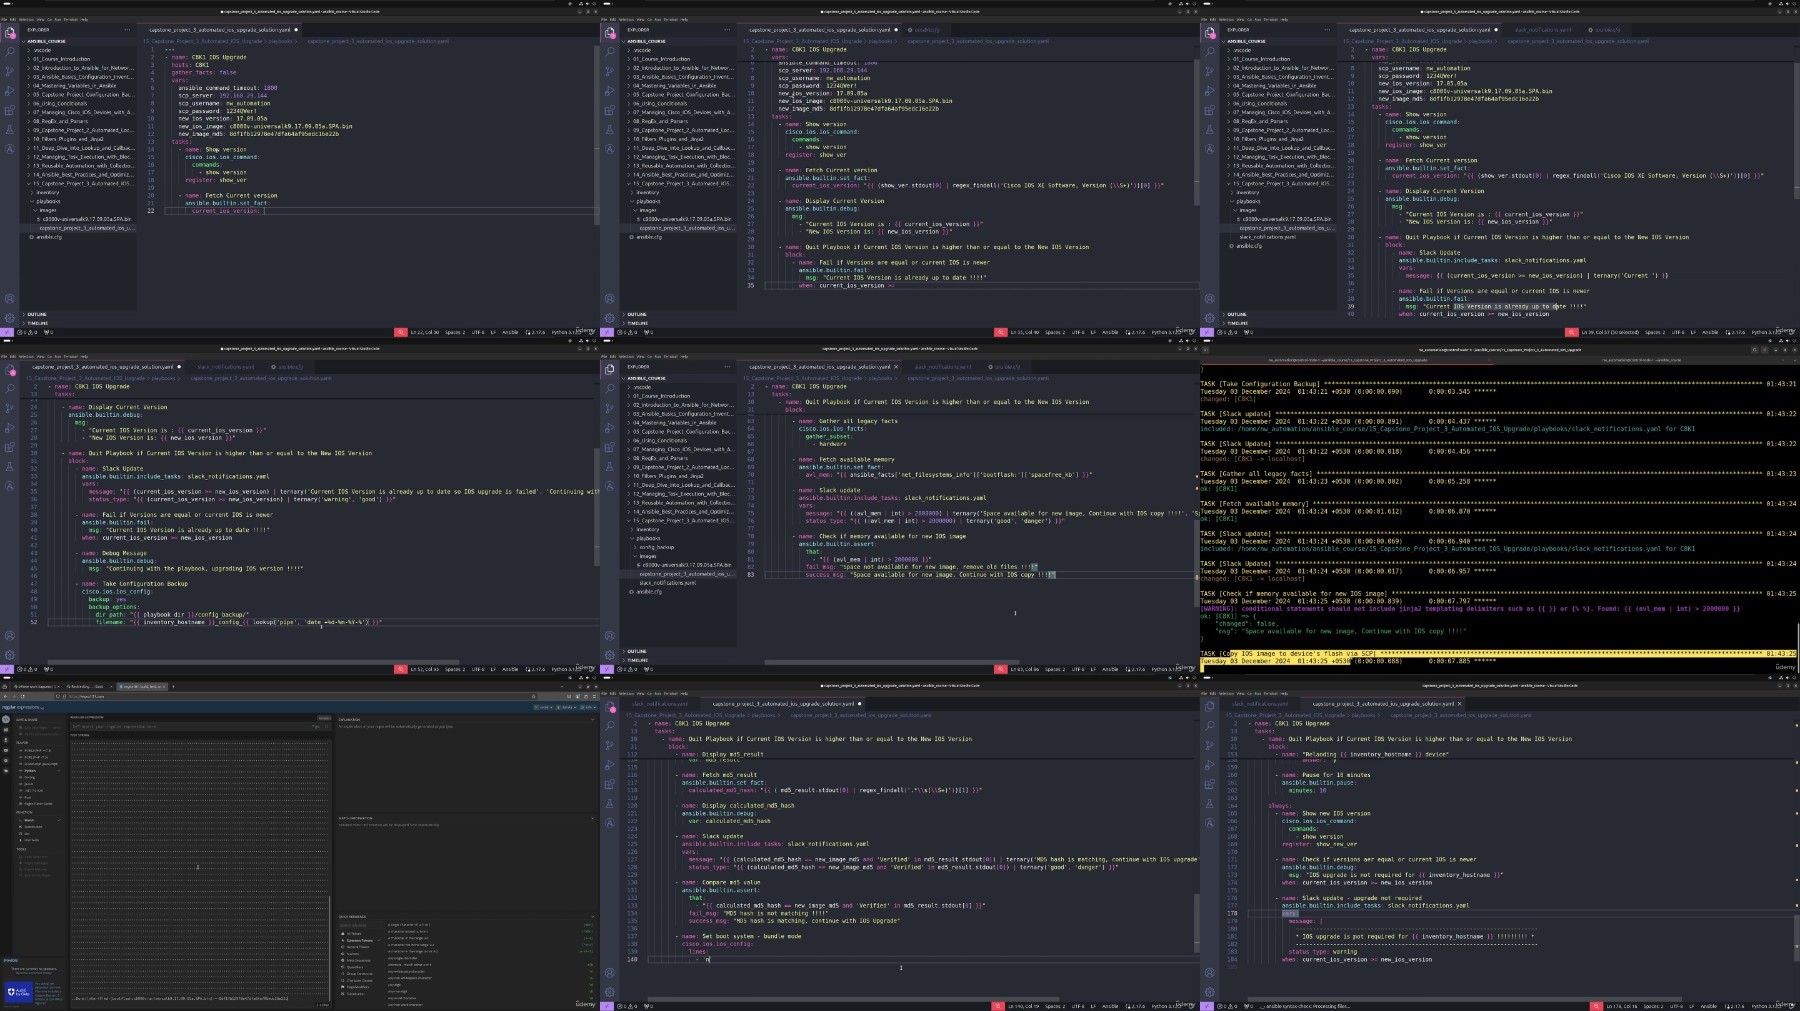Click the bookmark star in browser address bar

point(531,696)
